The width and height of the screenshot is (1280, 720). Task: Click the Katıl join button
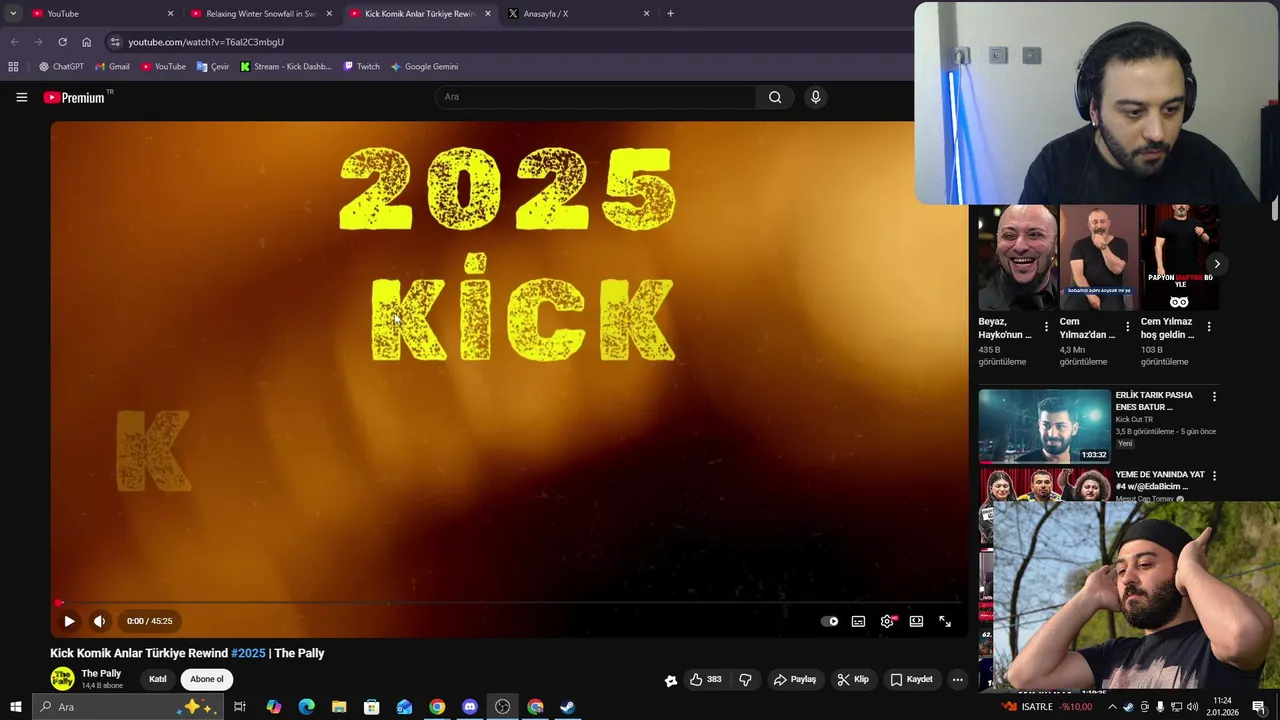pos(158,679)
